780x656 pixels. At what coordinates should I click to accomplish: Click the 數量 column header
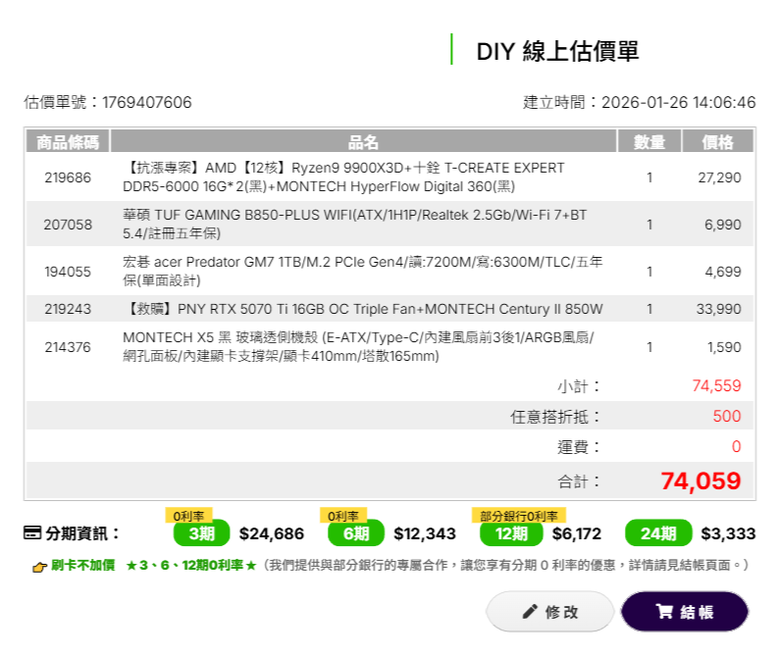[649, 142]
